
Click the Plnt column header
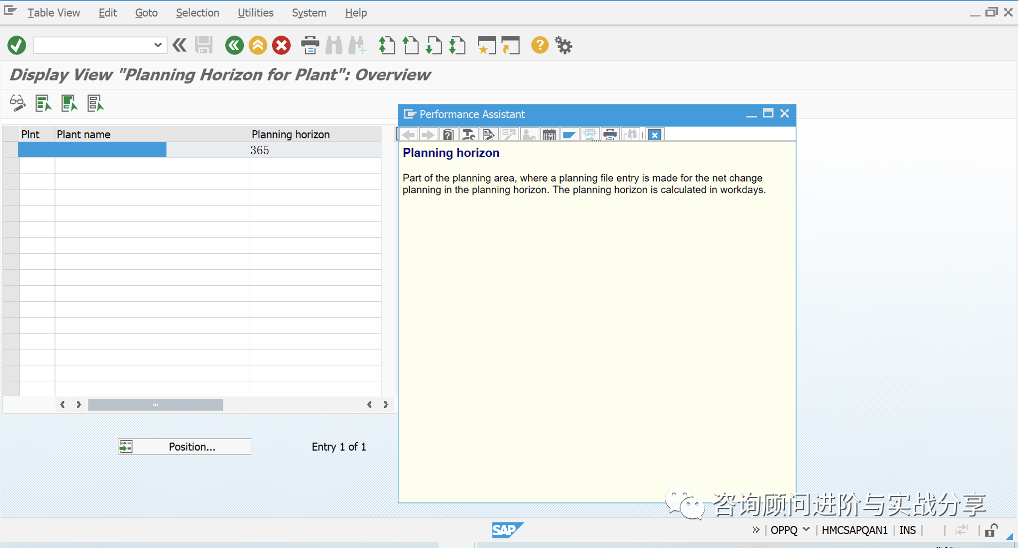click(36, 134)
